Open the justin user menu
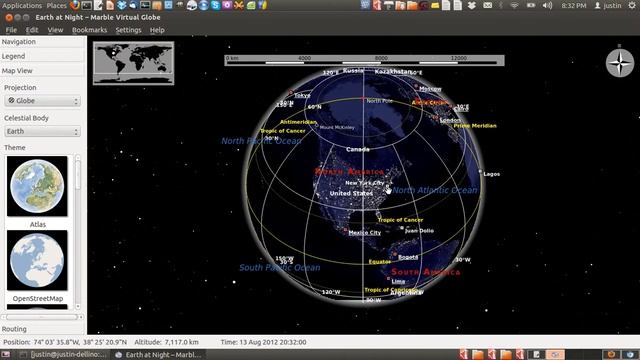640x360 pixels. [608, 5]
